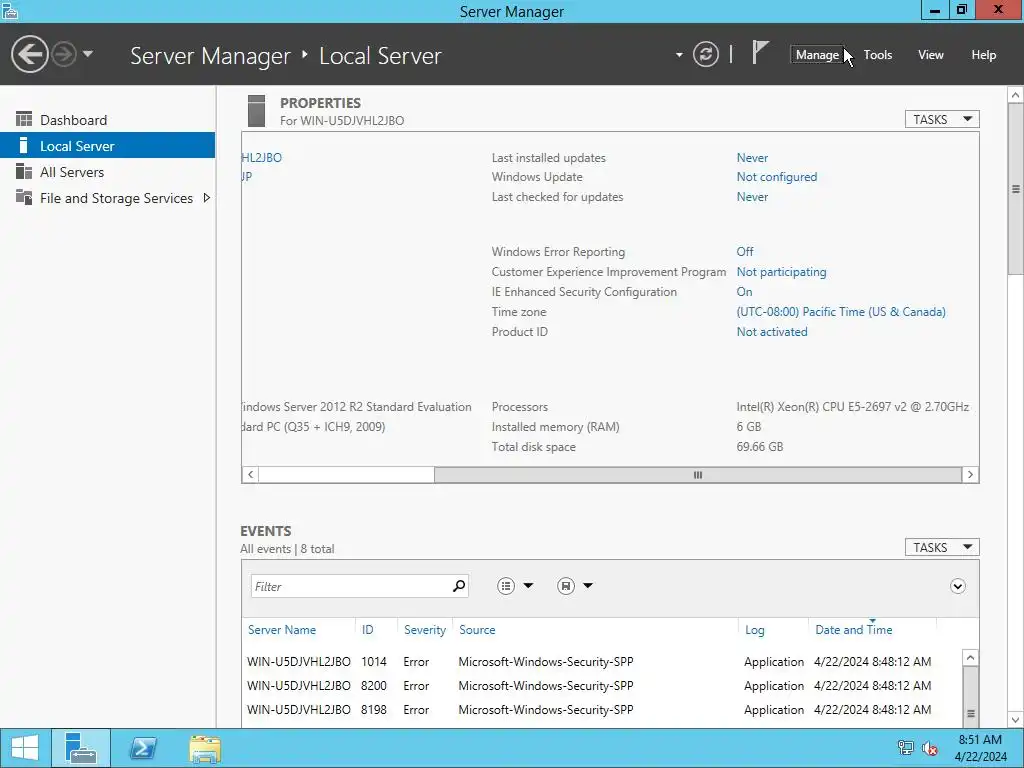The image size is (1024, 768).
Task: Open dropdown arrow left of refresh icon
Action: coord(679,55)
